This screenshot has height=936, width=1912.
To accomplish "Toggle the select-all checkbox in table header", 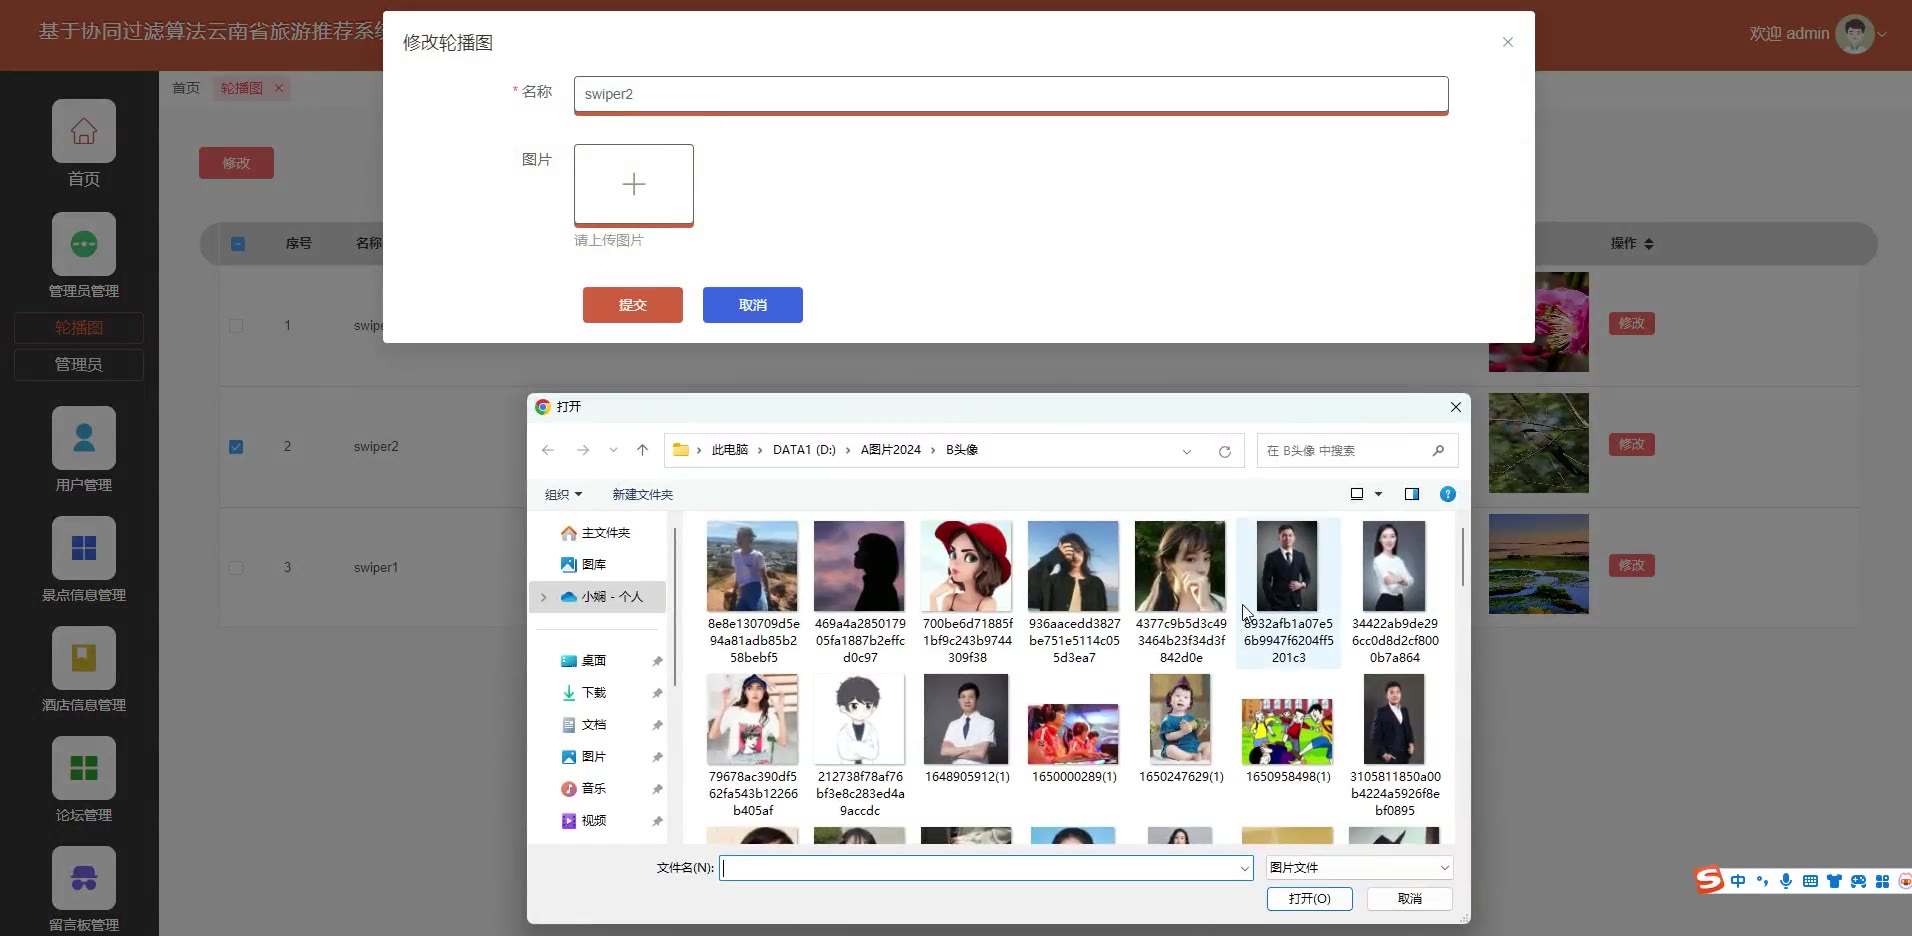I will coord(238,243).
